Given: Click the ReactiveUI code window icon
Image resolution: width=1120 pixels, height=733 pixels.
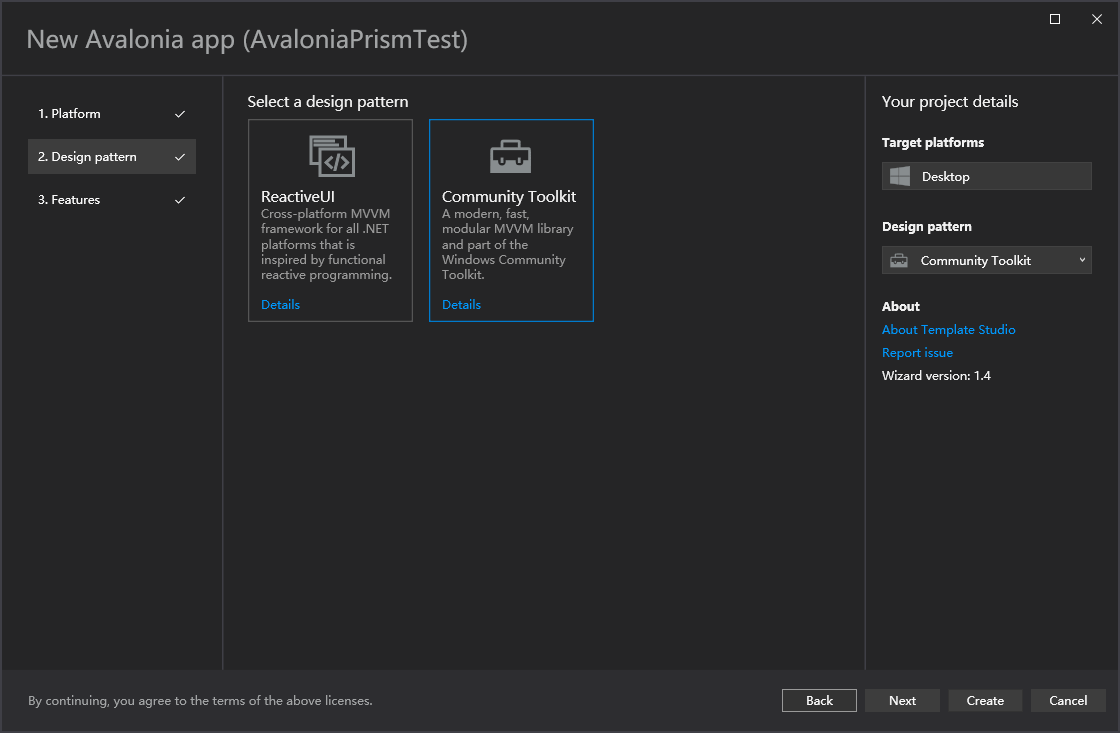Looking at the screenshot, I should tap(331, 156).
